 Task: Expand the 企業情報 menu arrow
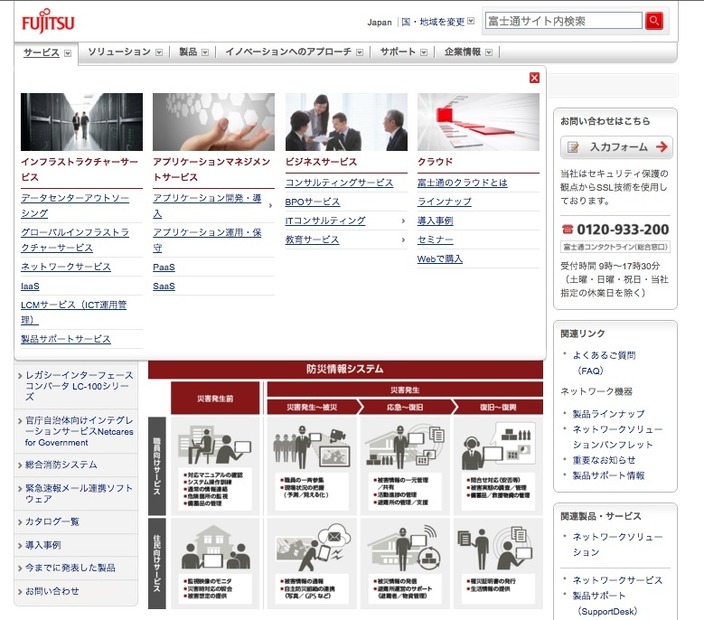pyautogui.click(x=489, y=53)
